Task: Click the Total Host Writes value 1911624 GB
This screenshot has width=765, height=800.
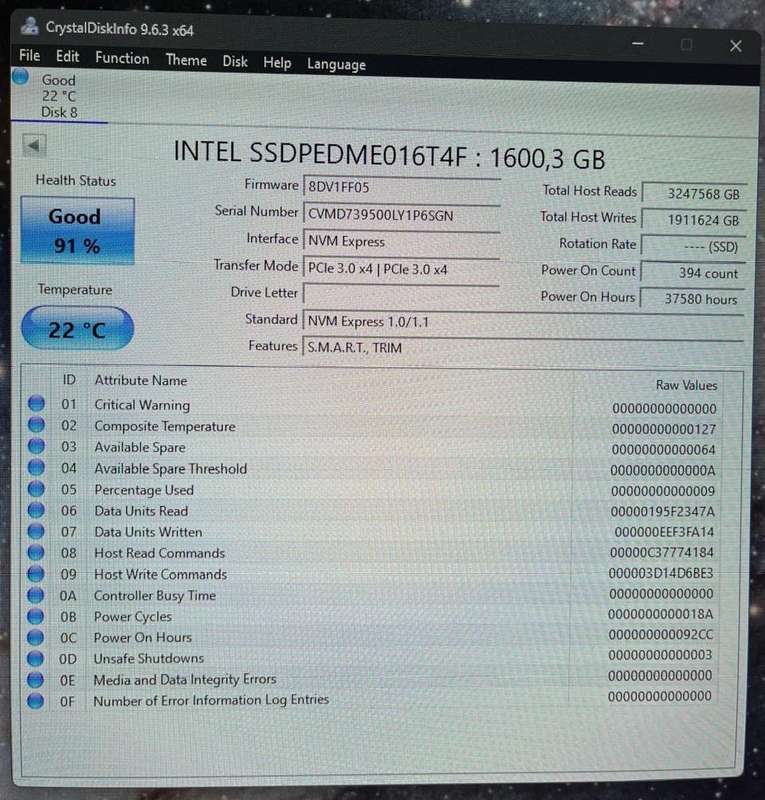Action: (x=694, y=220)
